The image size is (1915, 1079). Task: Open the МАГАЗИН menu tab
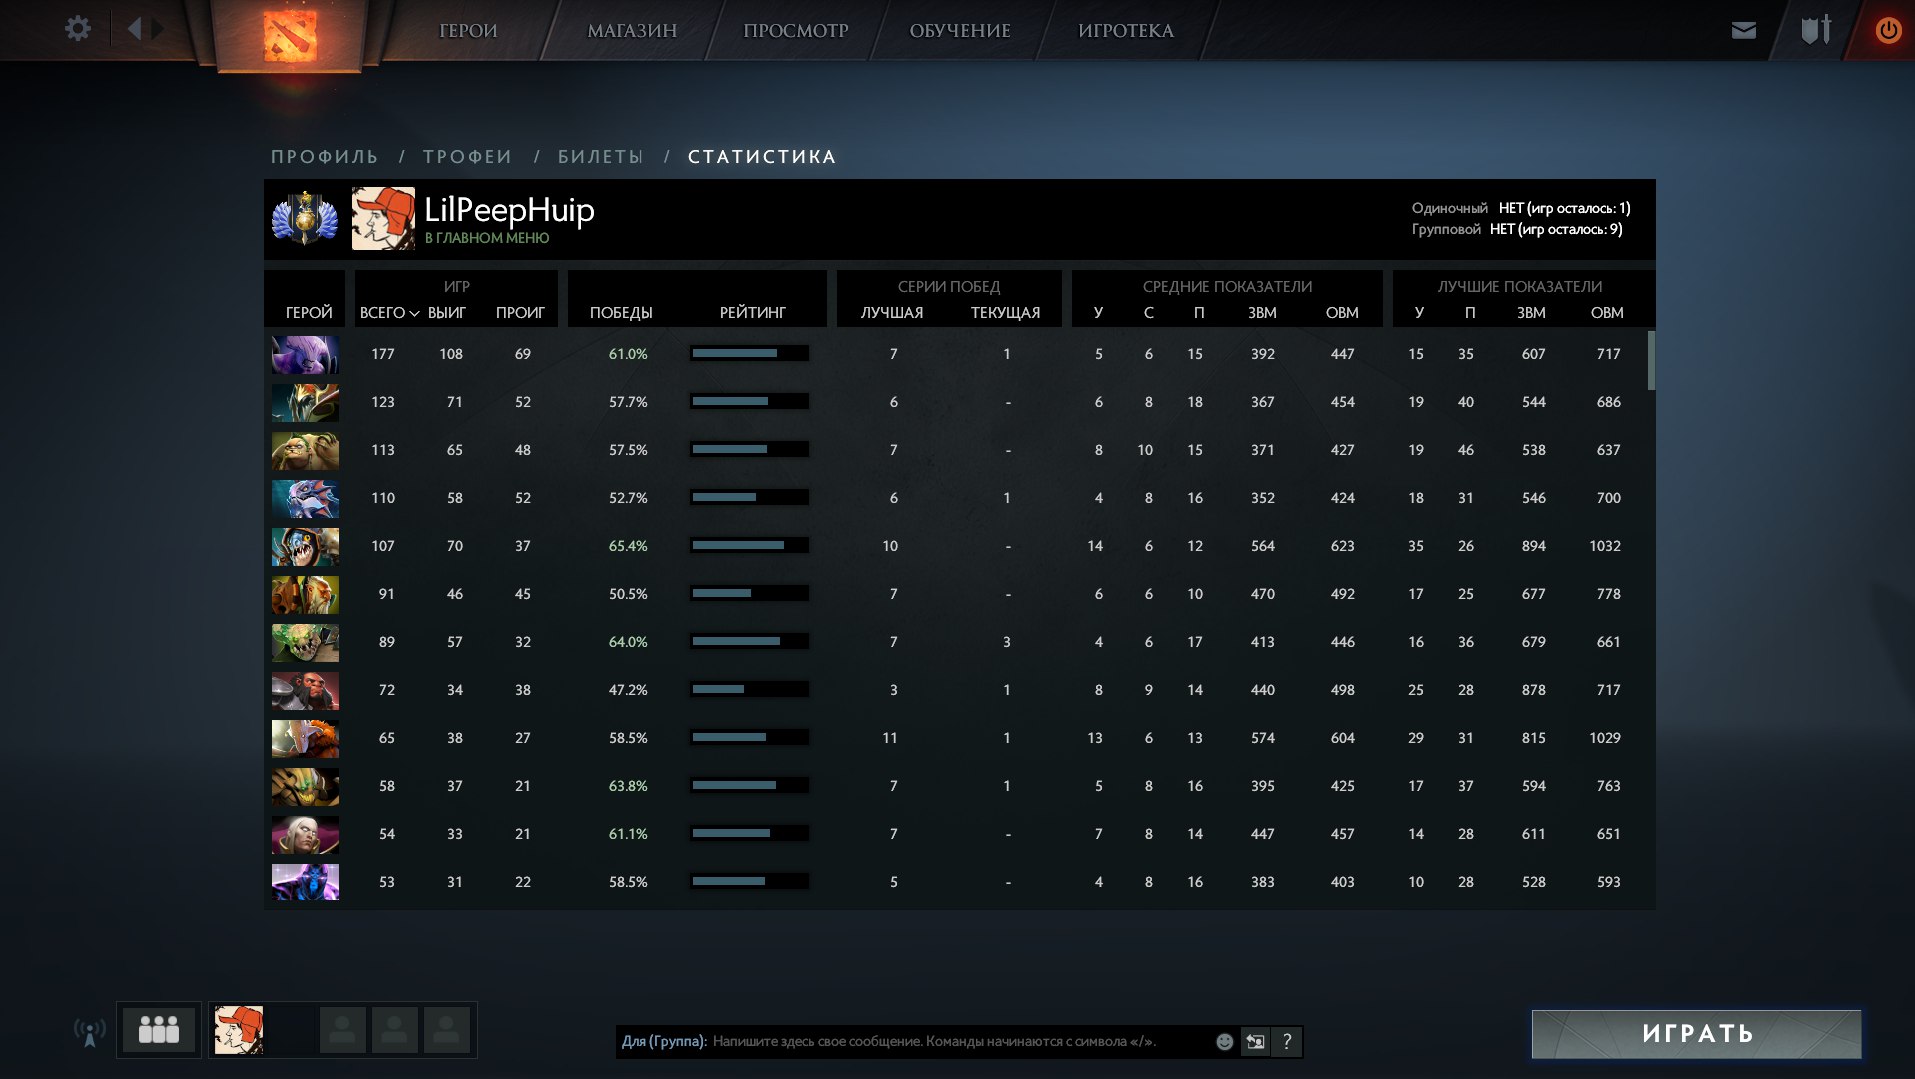point(631,31)
